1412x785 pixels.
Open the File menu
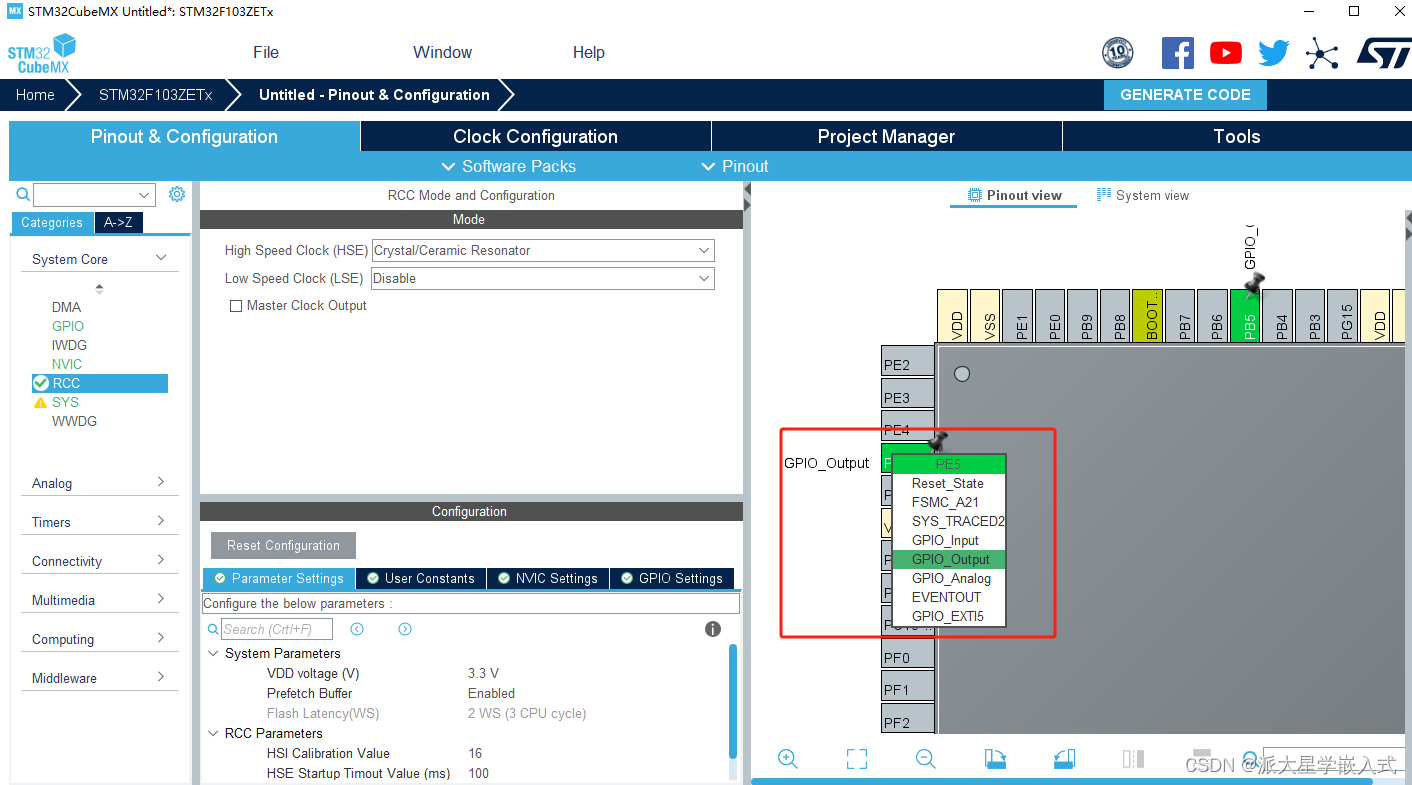click(266, 53)
